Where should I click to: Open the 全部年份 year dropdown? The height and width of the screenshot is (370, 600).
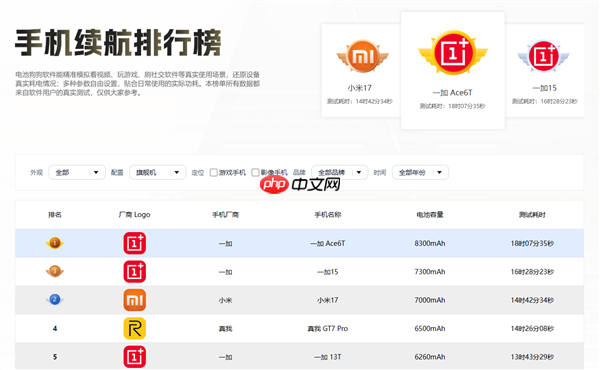(x=420, y=173)
